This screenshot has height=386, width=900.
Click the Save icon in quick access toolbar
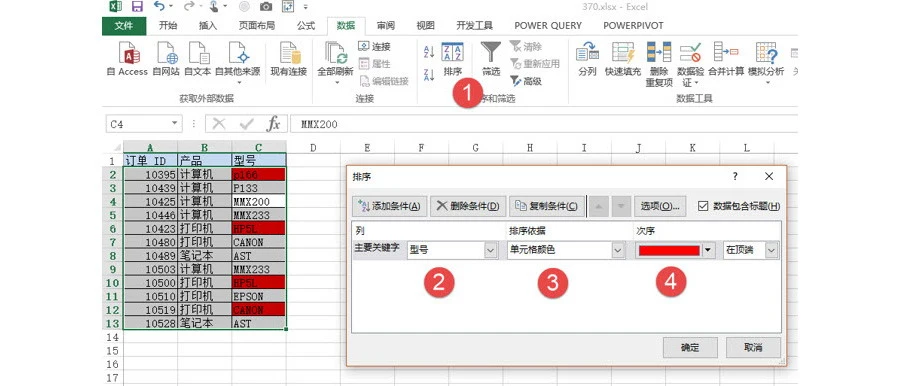coord(137,7)
